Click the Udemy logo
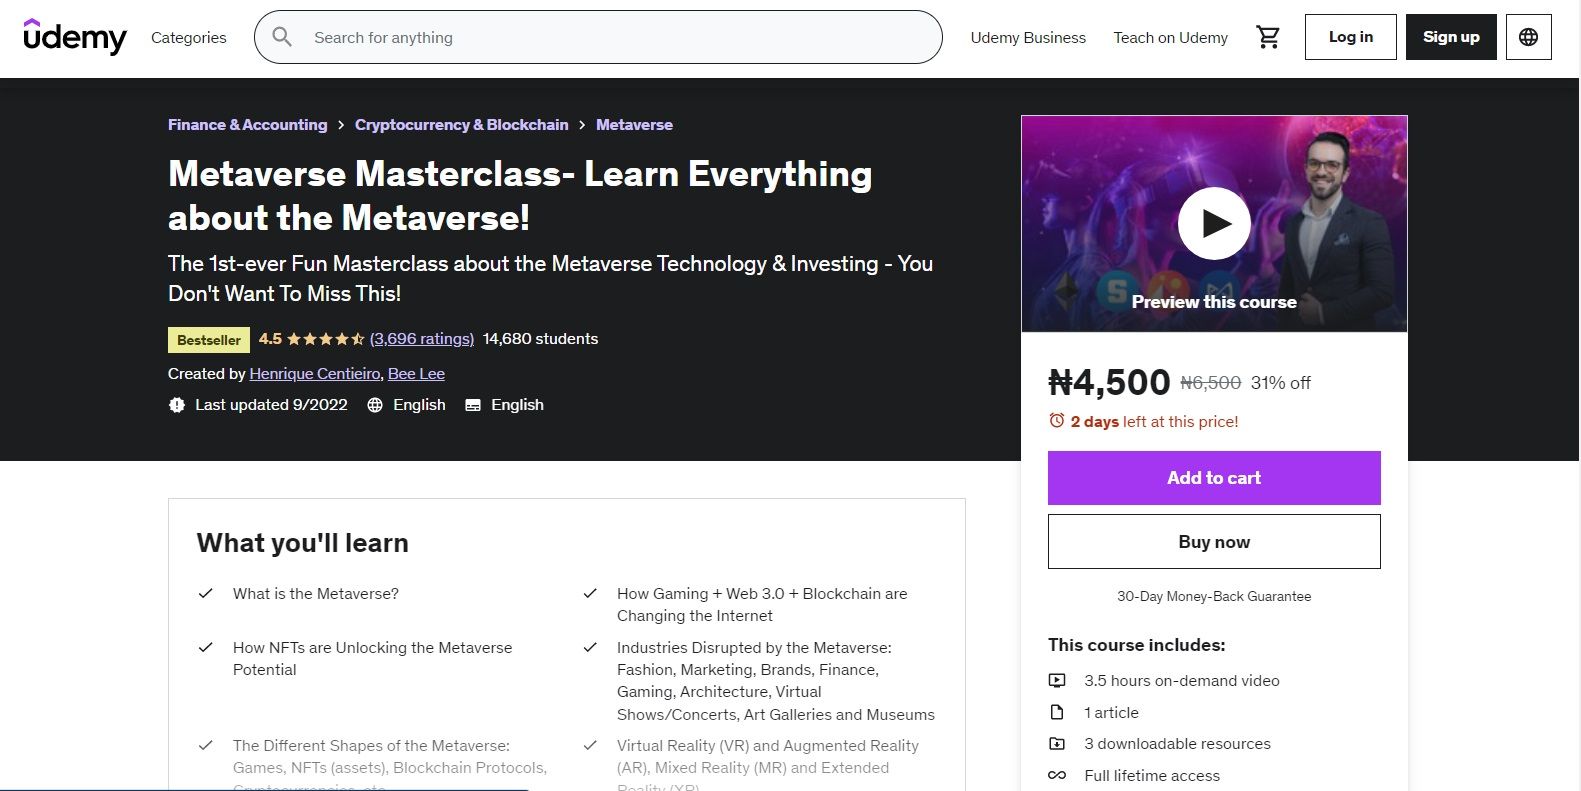Image resolution: width=1581 pixels, height=791 pixels. coord(75,37)
